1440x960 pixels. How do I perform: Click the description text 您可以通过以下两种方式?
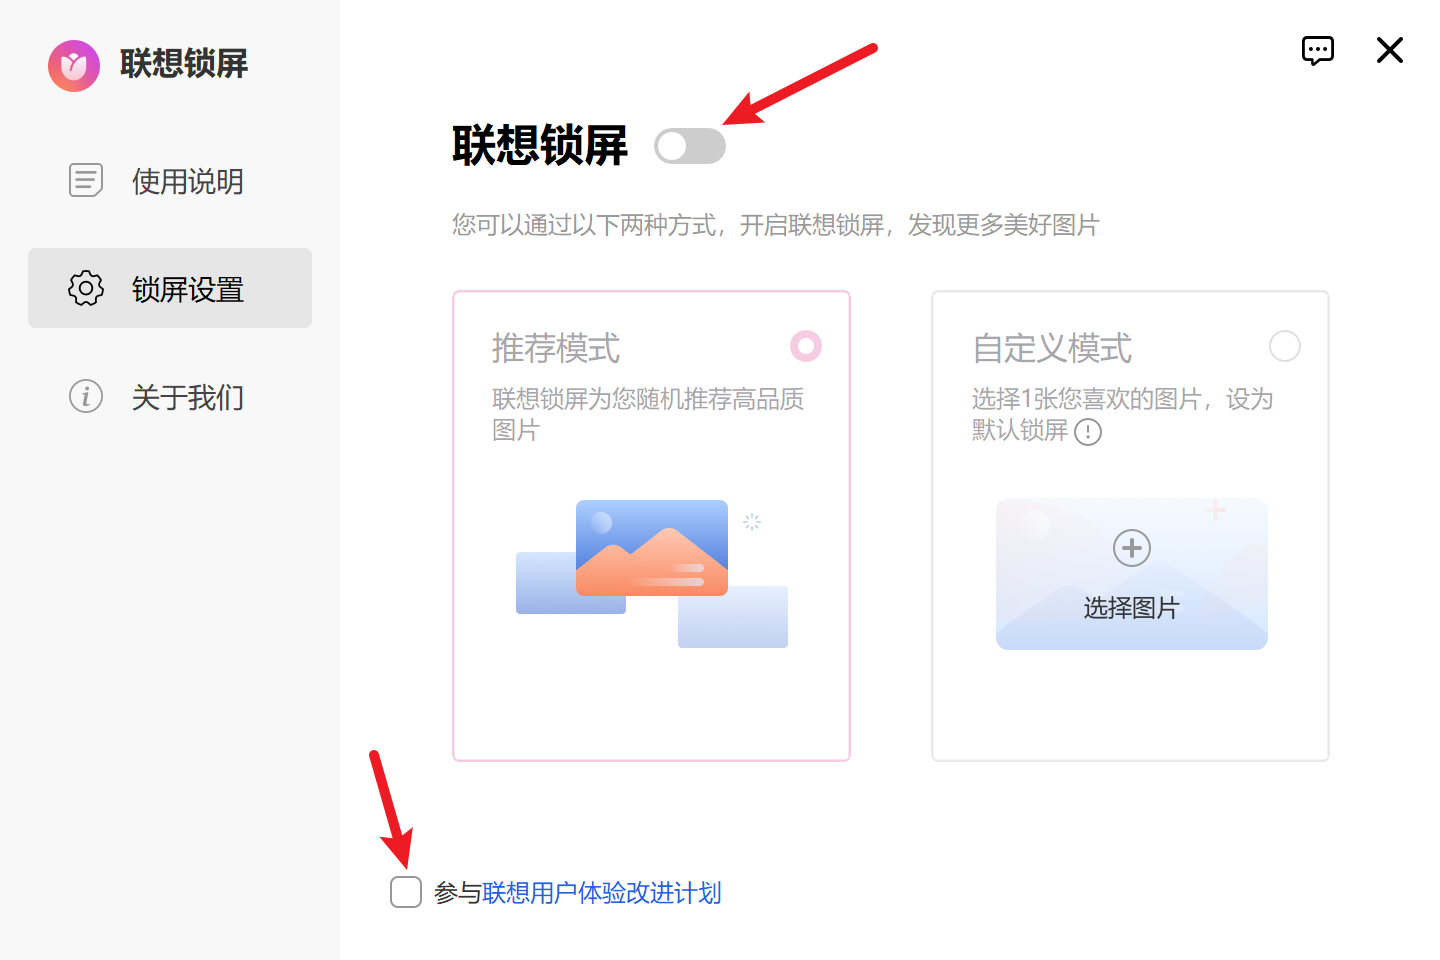point(776,225)
